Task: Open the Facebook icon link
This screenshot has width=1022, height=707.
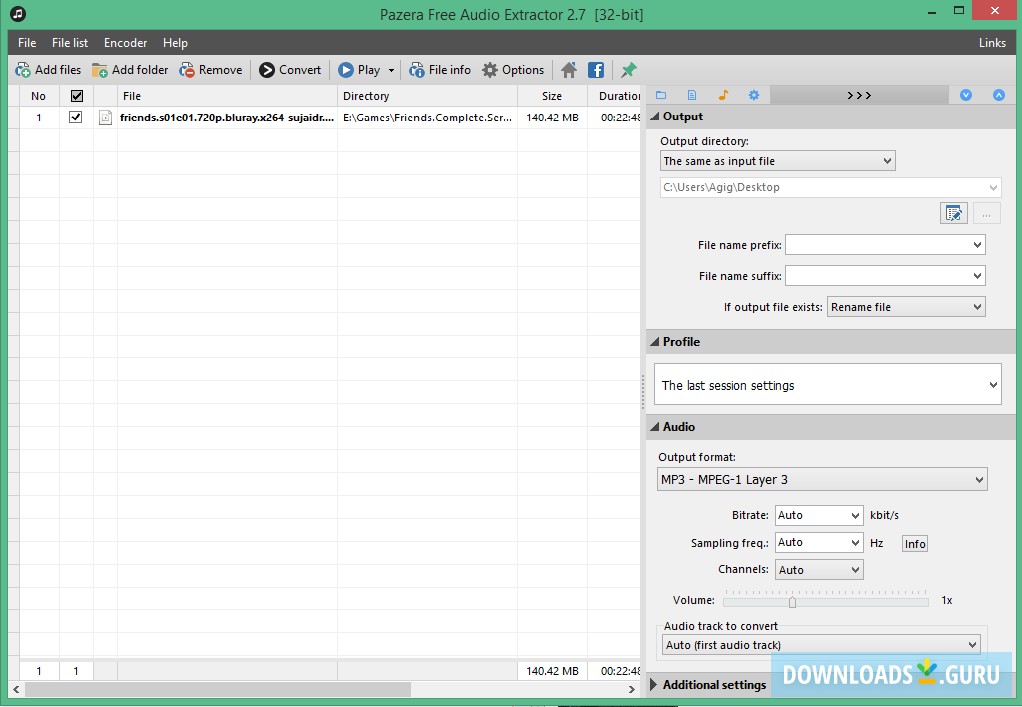Action: 596,70
